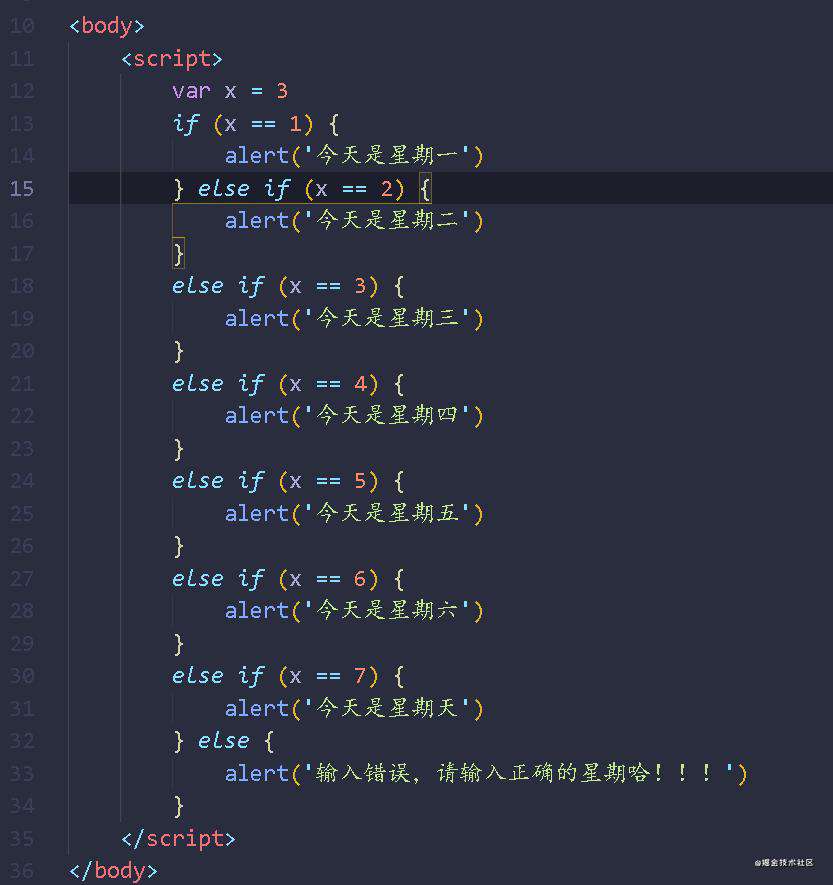The height and width of the screenshot is (885, 833).
Task: Click line number 15 in the gutter
Action: pos(22,189)
